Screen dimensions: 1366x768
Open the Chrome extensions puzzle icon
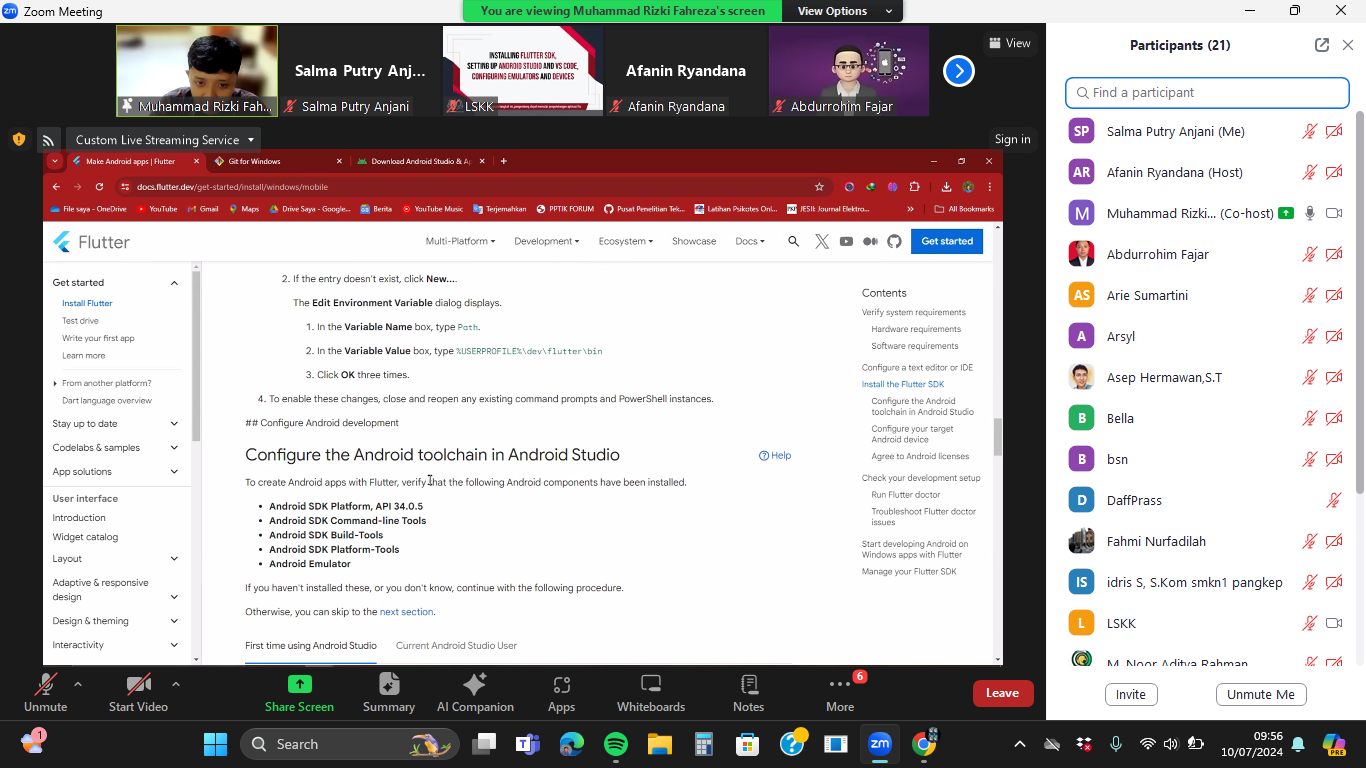point(914,187)
